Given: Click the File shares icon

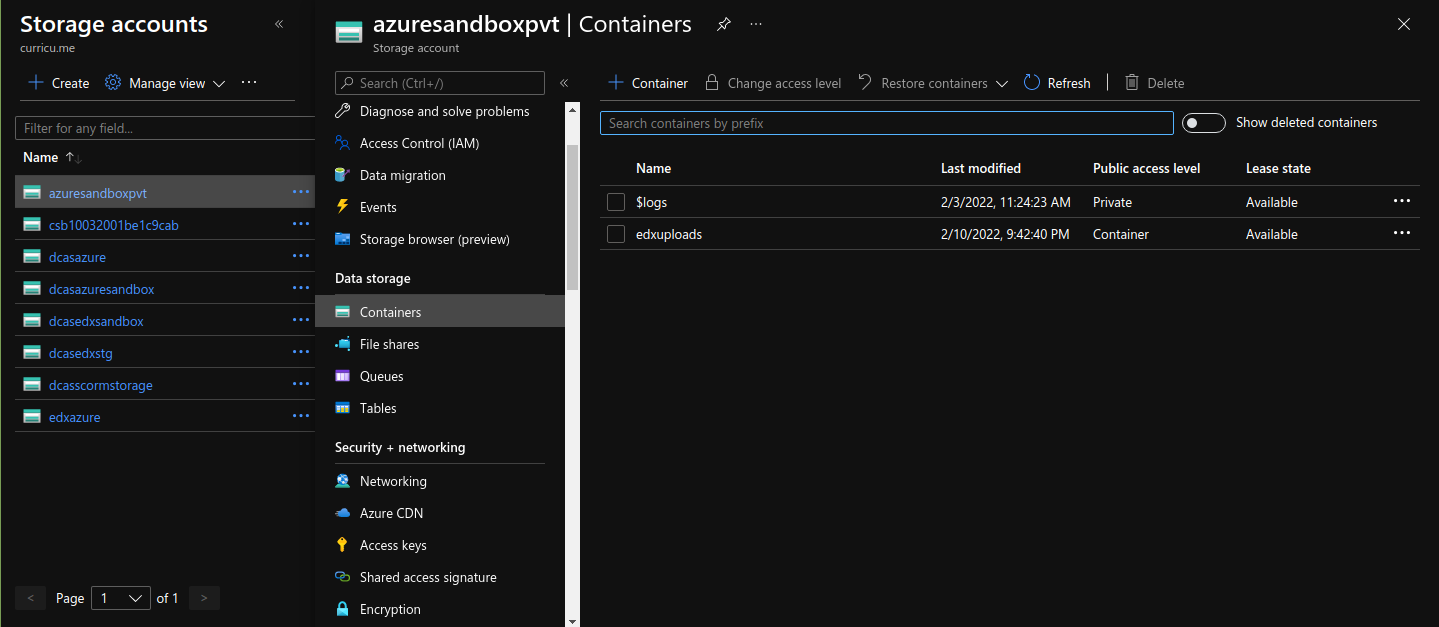Looking at the screenshot, I should (x=343, y=344).
